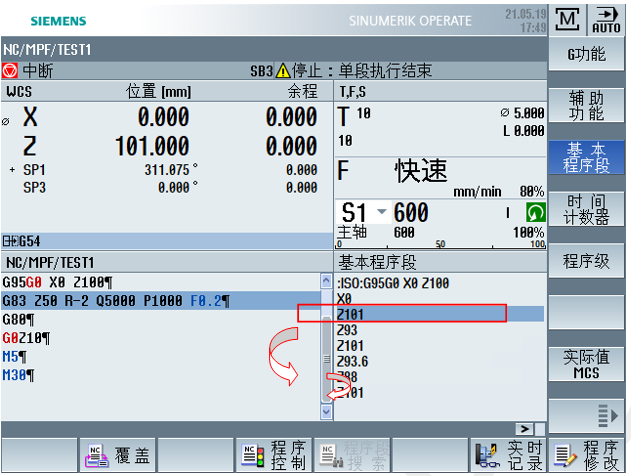The height and width of the screenshot is (476, 631).
Task: Open the 程序级 program levels softkey
Action: tap(586, 261)
